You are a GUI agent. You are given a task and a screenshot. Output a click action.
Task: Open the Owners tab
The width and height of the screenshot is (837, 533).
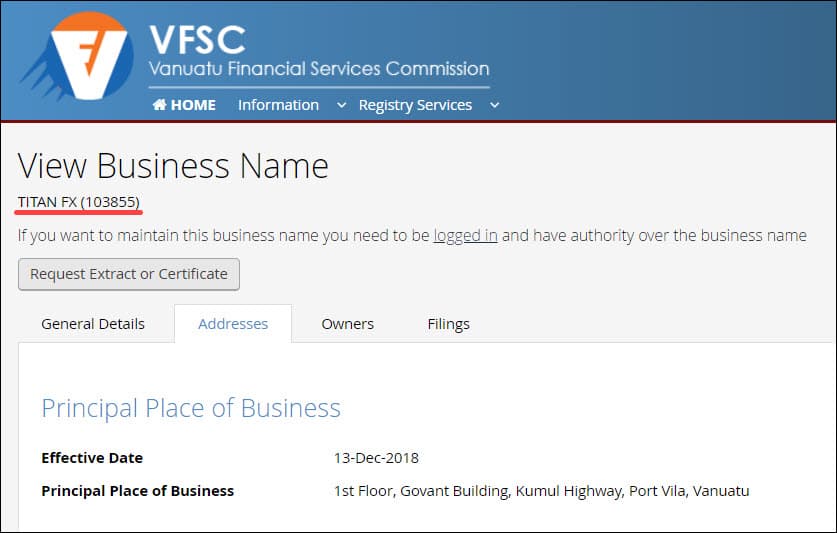[347, 324]
